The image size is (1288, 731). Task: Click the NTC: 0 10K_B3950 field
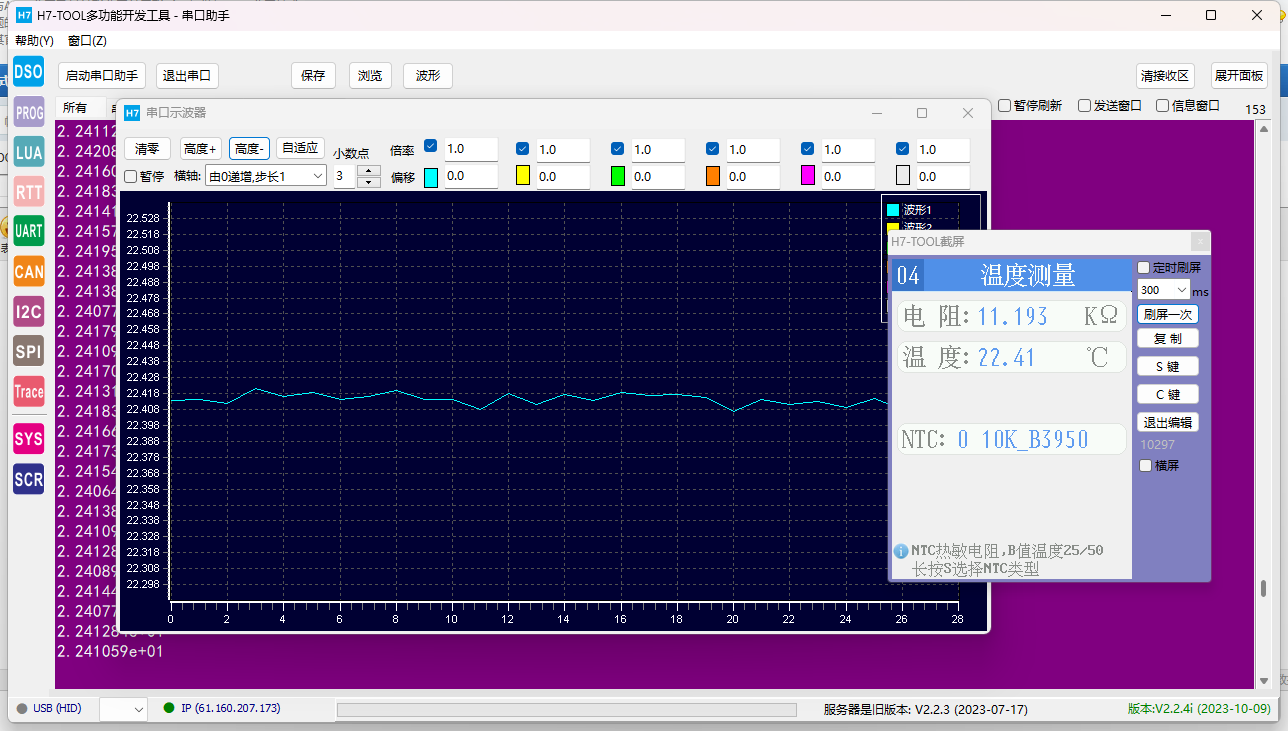(1011, 440)
